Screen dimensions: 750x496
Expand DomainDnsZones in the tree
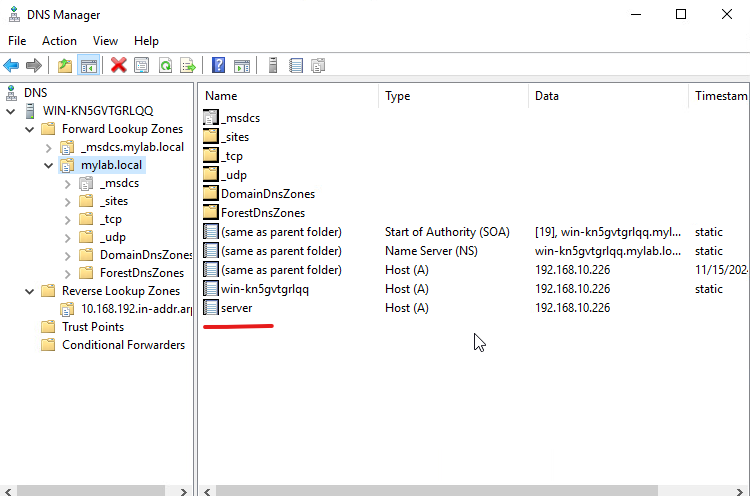(x=67, y=256)
